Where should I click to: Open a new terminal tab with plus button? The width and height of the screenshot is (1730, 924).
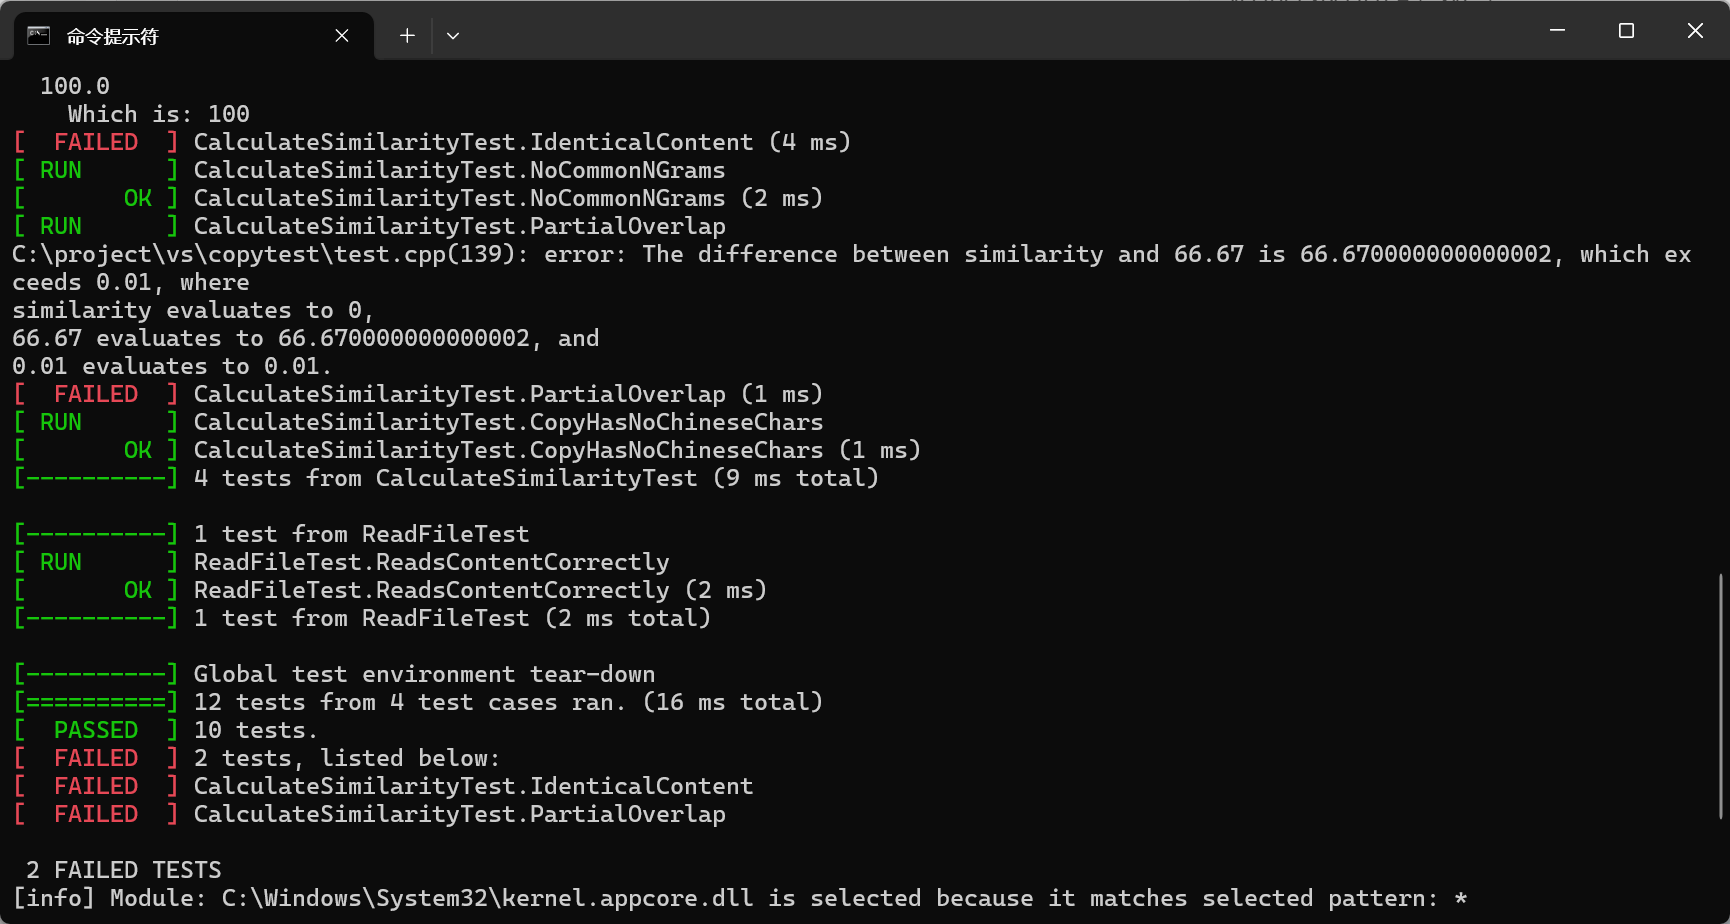407,36
